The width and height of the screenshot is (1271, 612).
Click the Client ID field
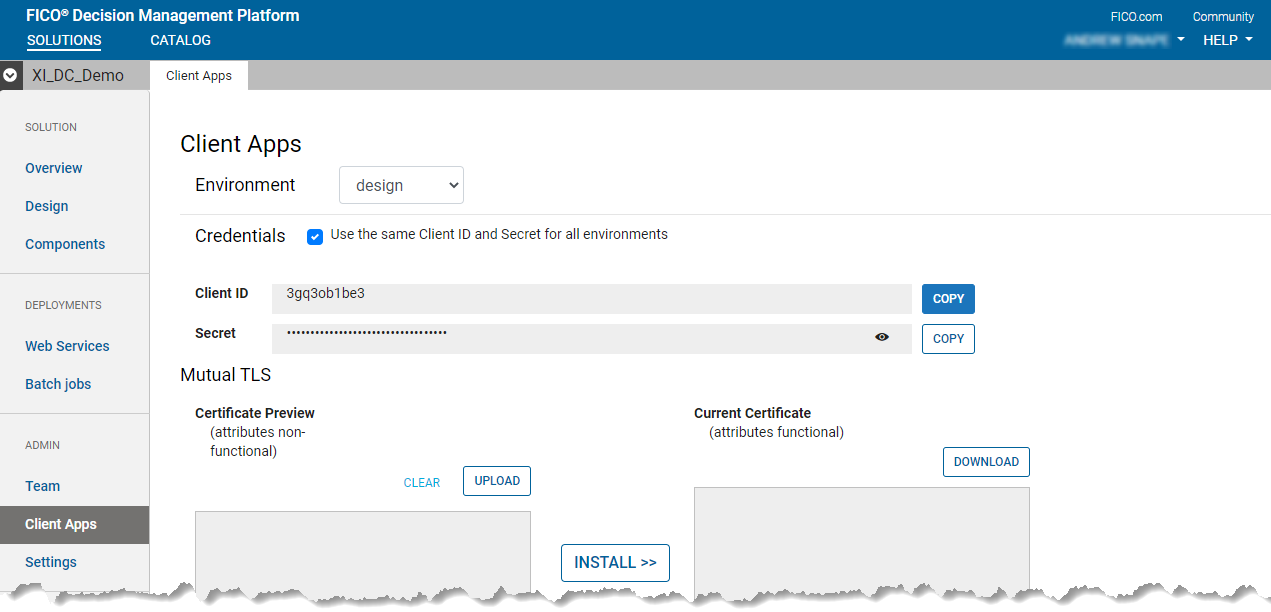pos(592,299)
